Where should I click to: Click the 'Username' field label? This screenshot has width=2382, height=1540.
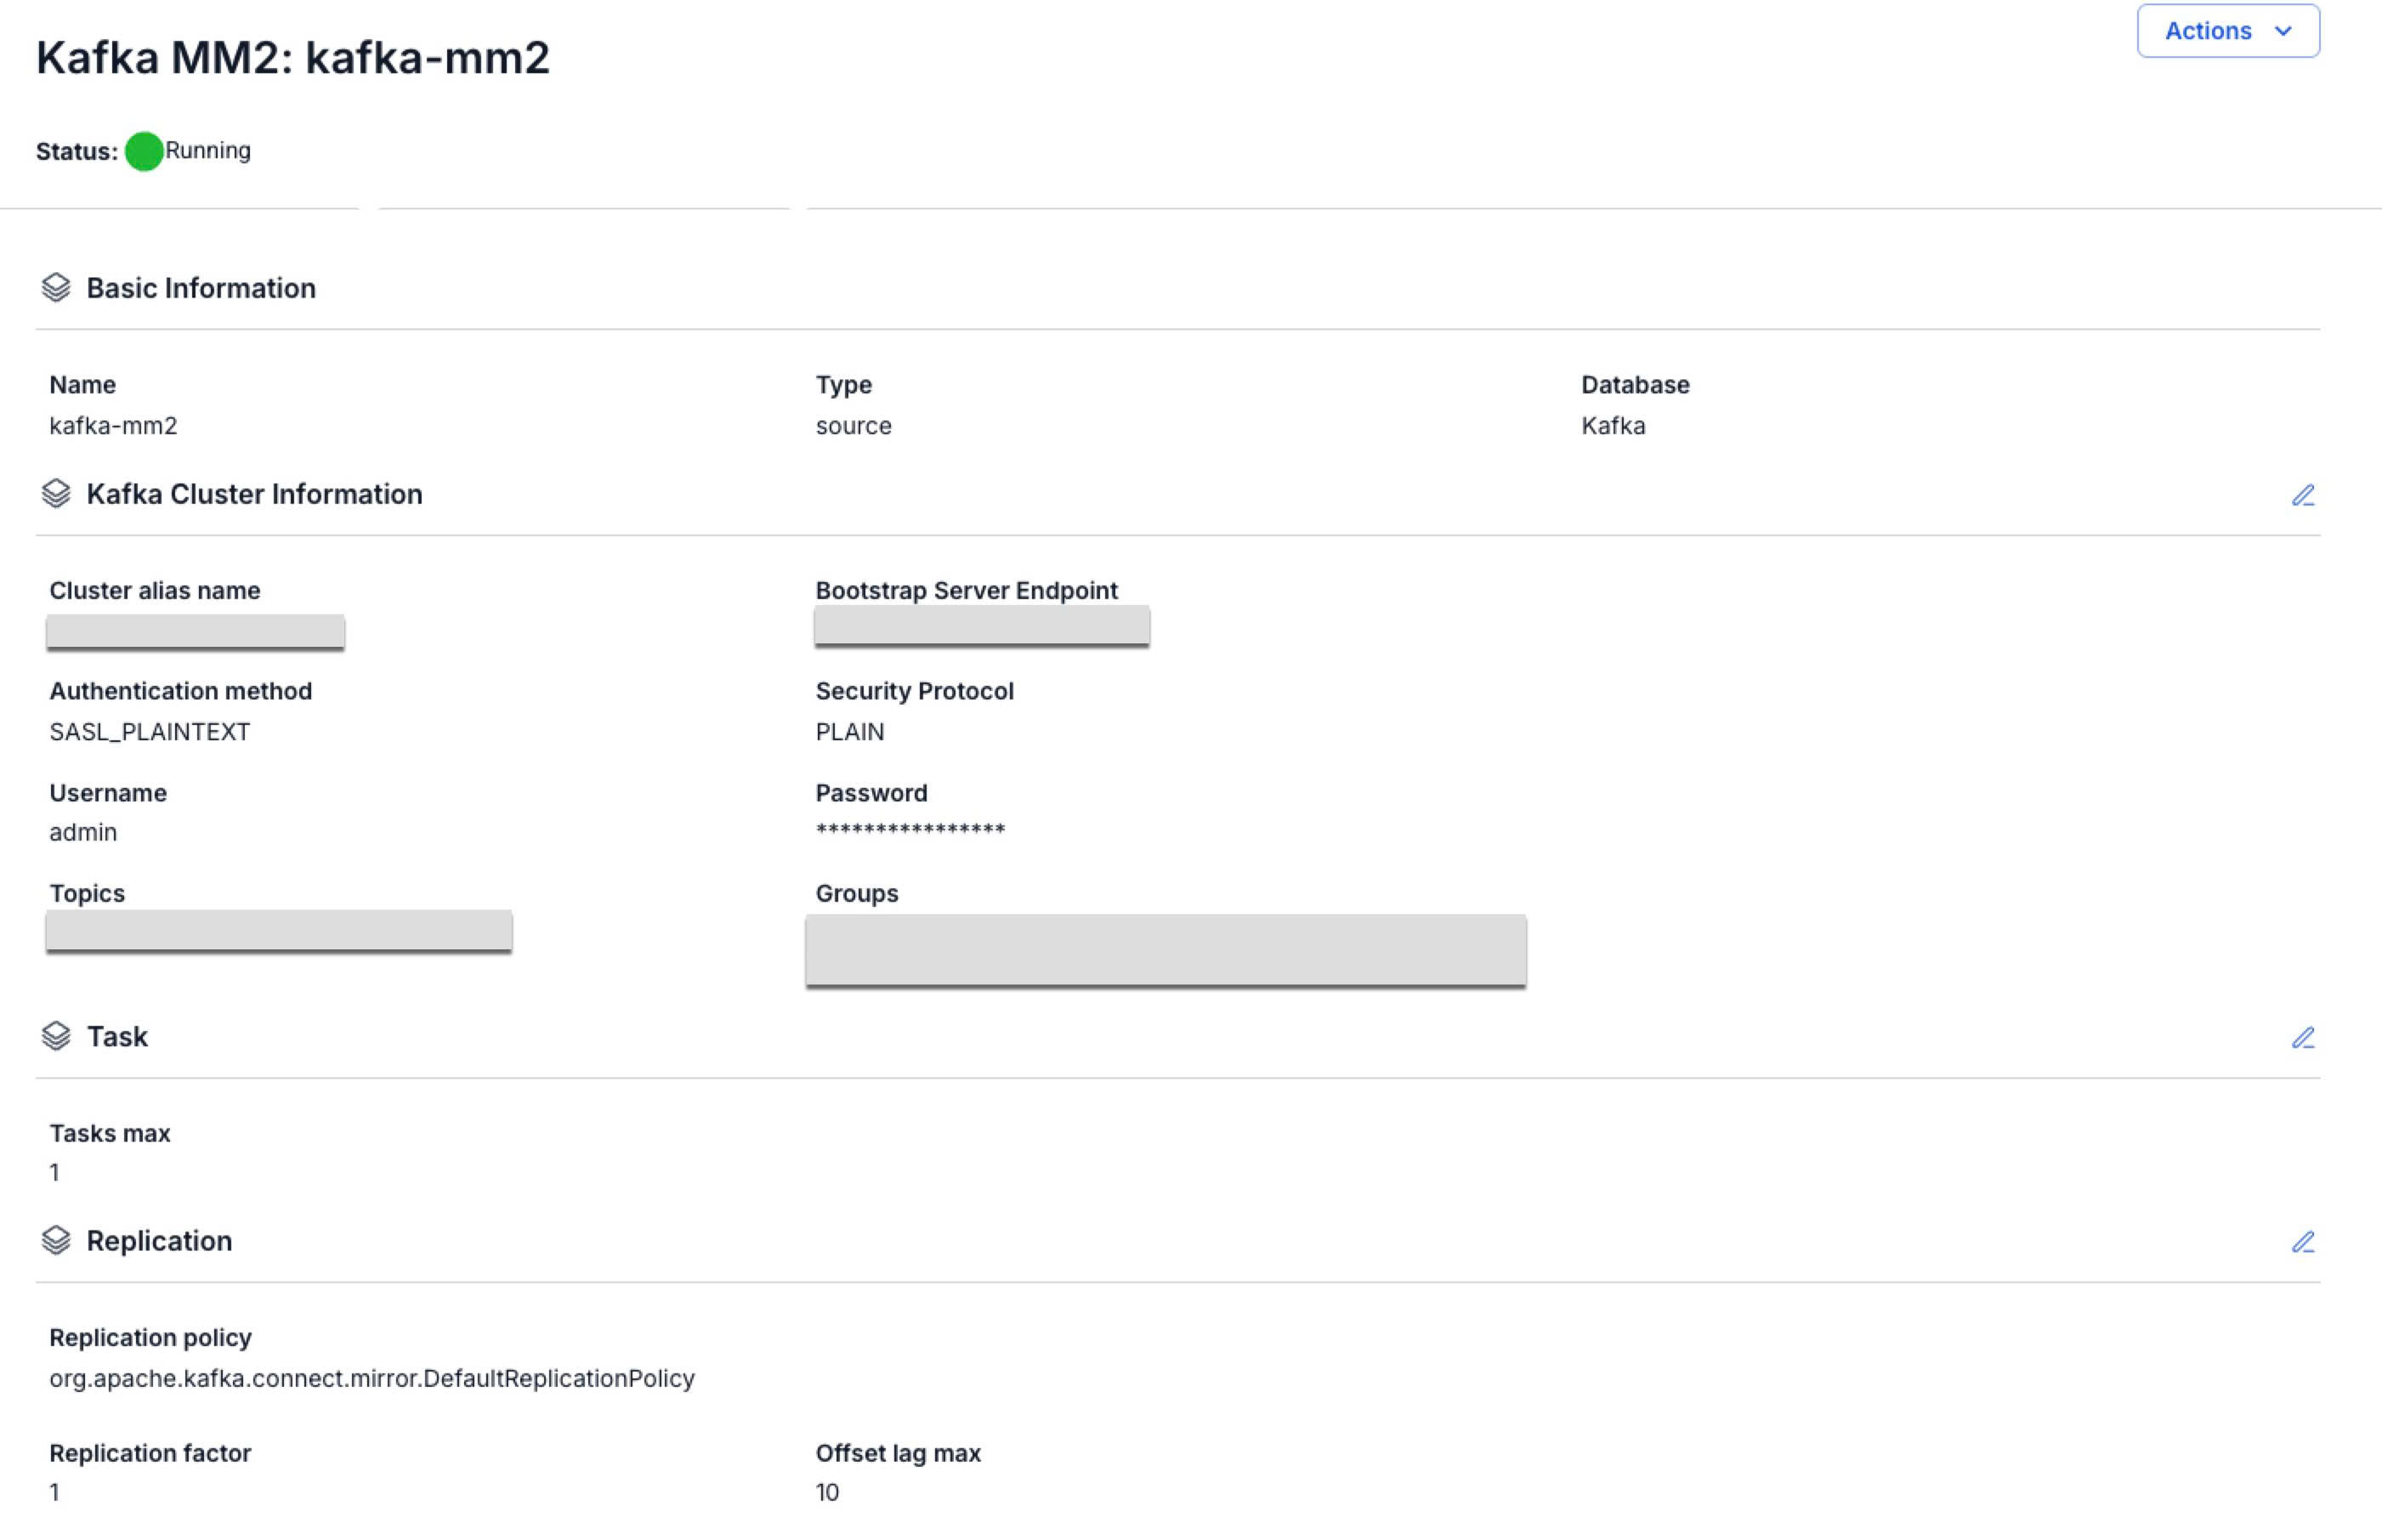[108, 793]
